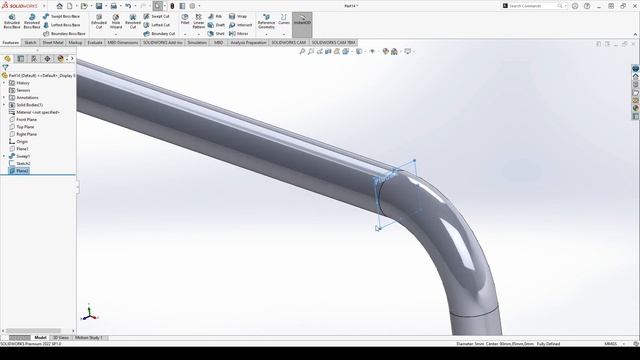
Task: Select the Boundary Boss/Base command
Action: (x=64, y=33)
